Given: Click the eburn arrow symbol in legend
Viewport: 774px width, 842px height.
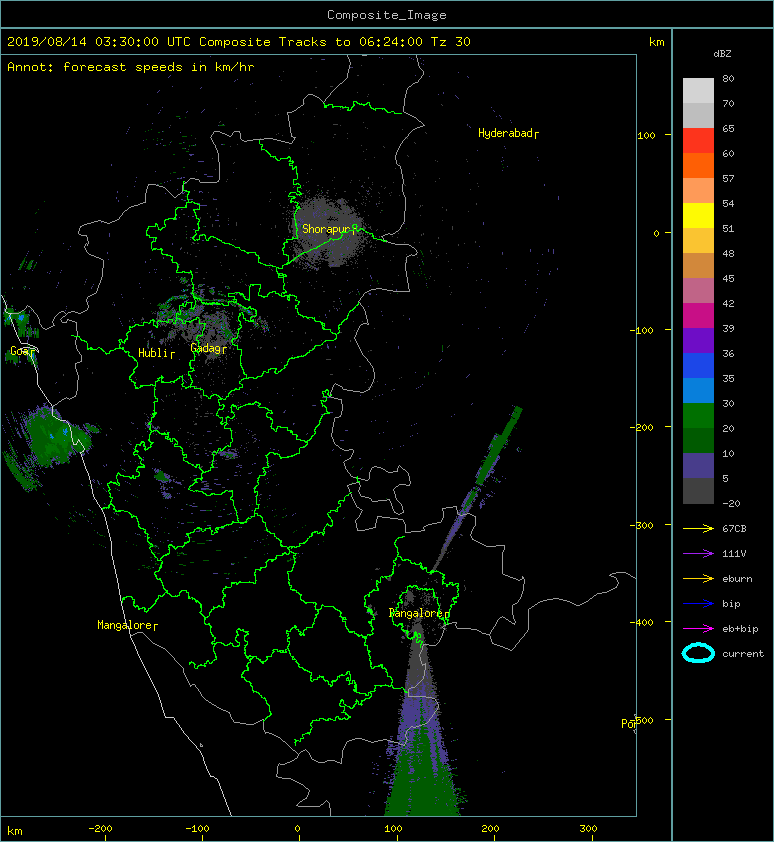Looking at the screenshot, I should coord(698,578).
